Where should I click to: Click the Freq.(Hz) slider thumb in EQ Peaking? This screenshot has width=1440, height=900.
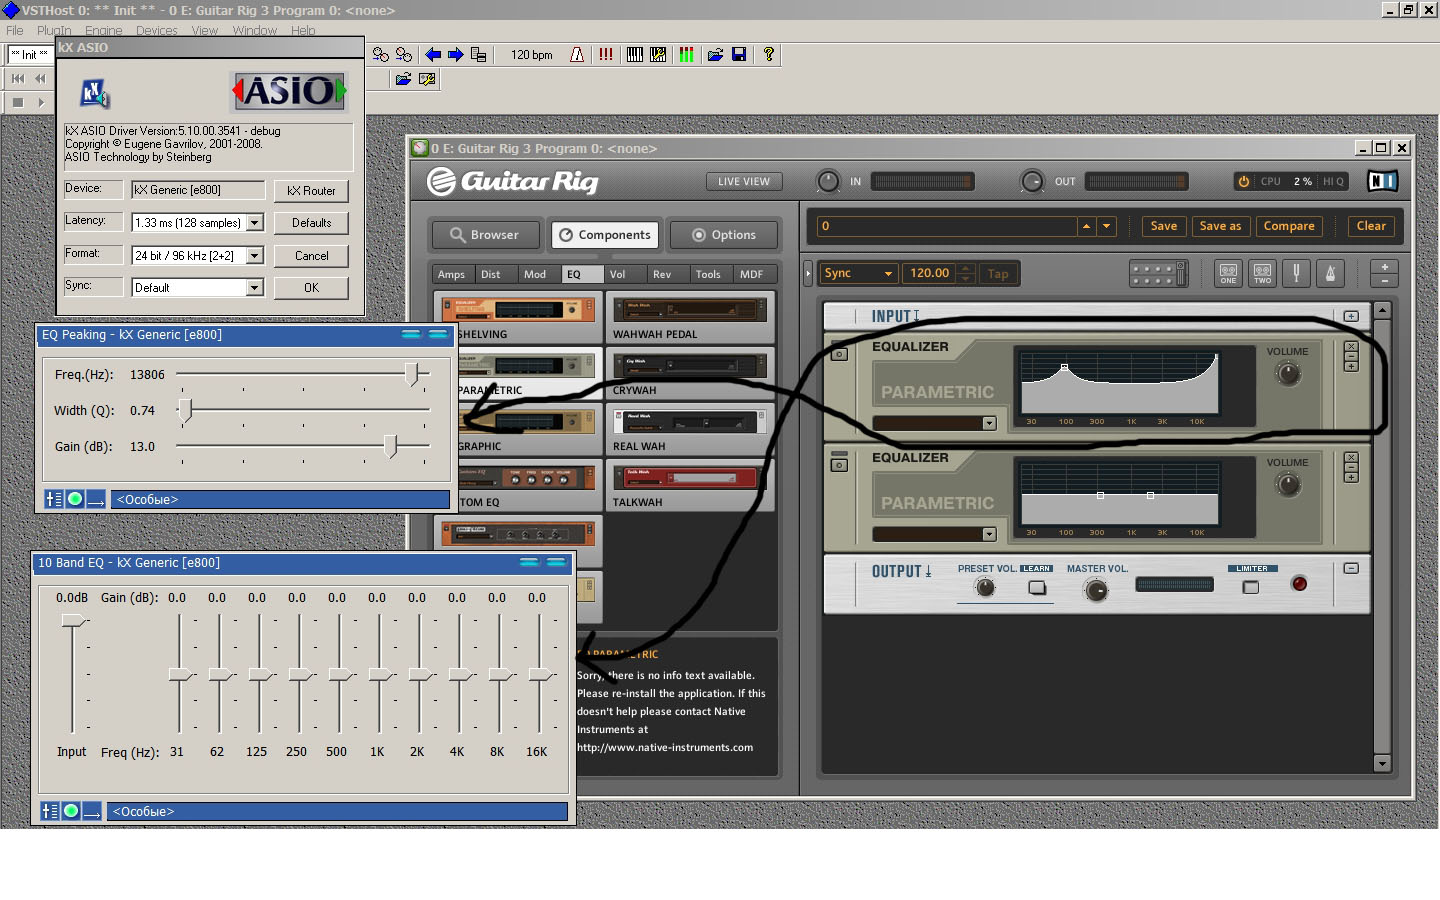click(412, 374)
